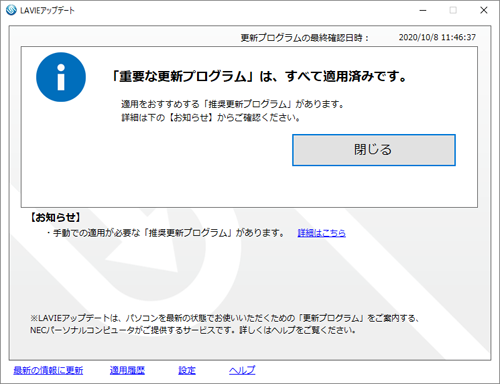The height and width of the screenshot is (384, 500).
Task: Click the blue information icon
Action: click(61, 77)
